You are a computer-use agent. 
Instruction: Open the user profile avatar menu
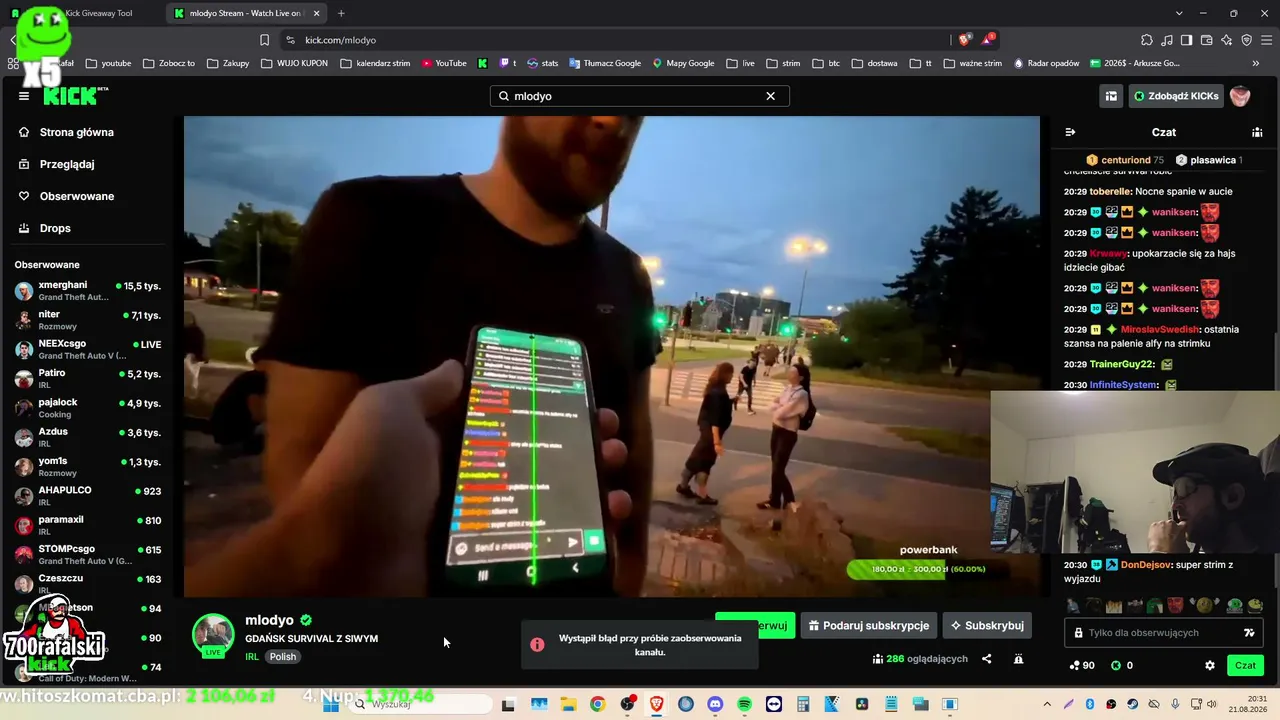point(1240,96)
